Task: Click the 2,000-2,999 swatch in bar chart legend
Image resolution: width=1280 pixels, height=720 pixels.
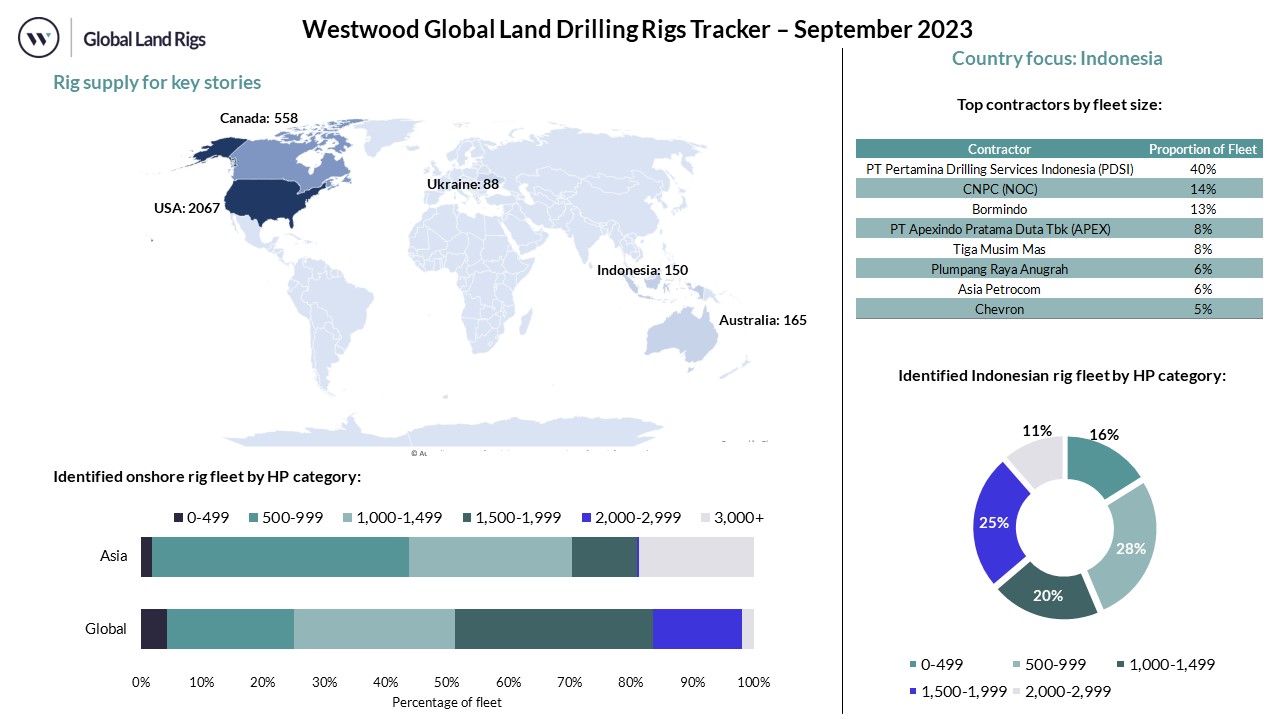Action: pyautogui.click(x=587, y=517)
